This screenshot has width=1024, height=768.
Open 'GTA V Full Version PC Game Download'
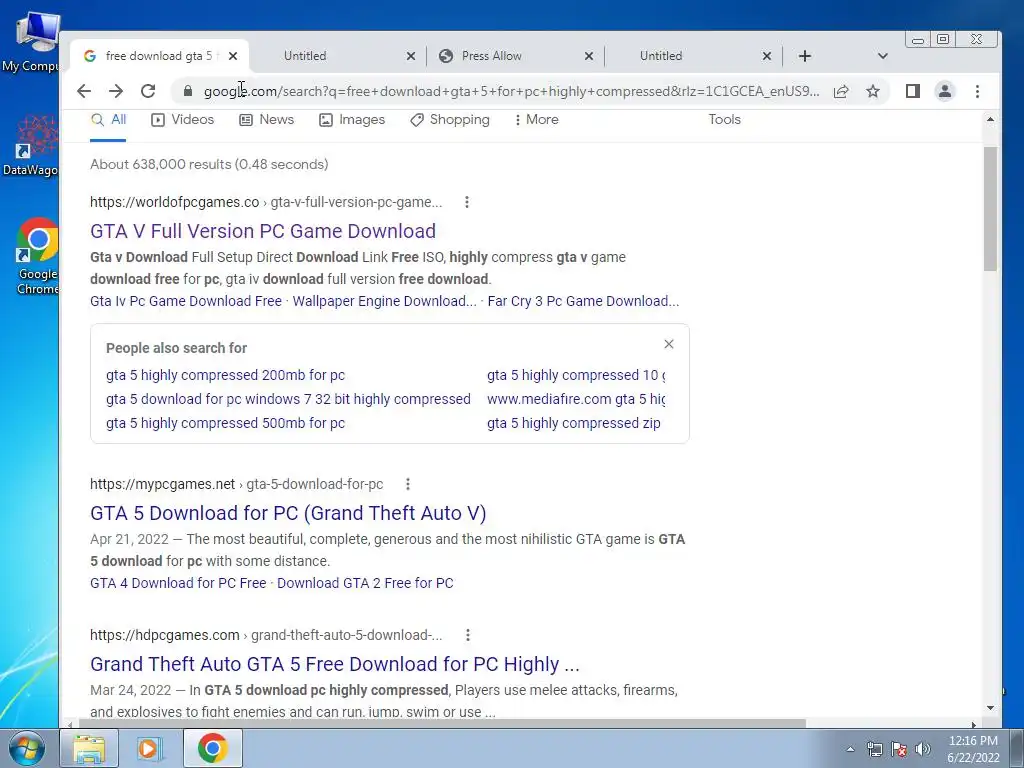[x=263, y=231]
